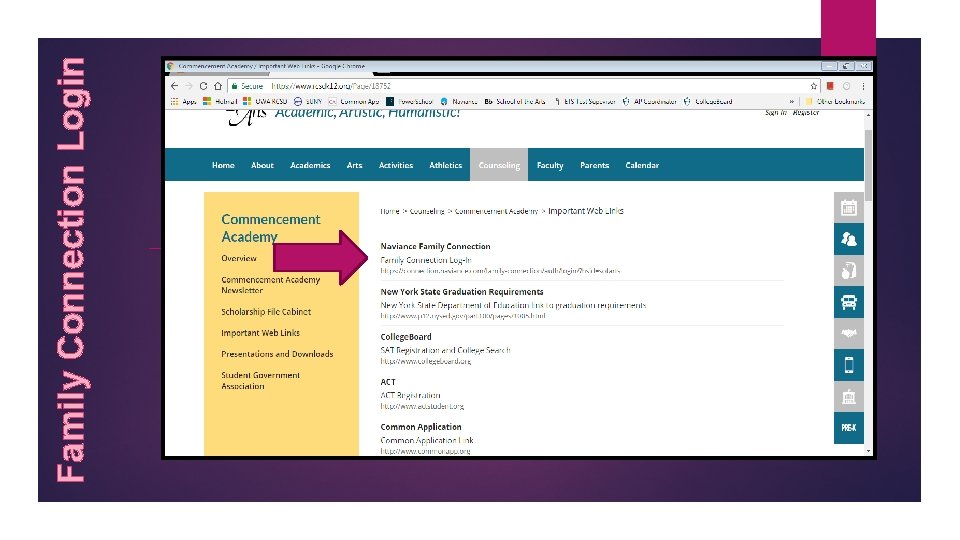This screenshot has width=960, height=540.
Task: Open the About navigation menu item
Action: [x=262, y=165]
